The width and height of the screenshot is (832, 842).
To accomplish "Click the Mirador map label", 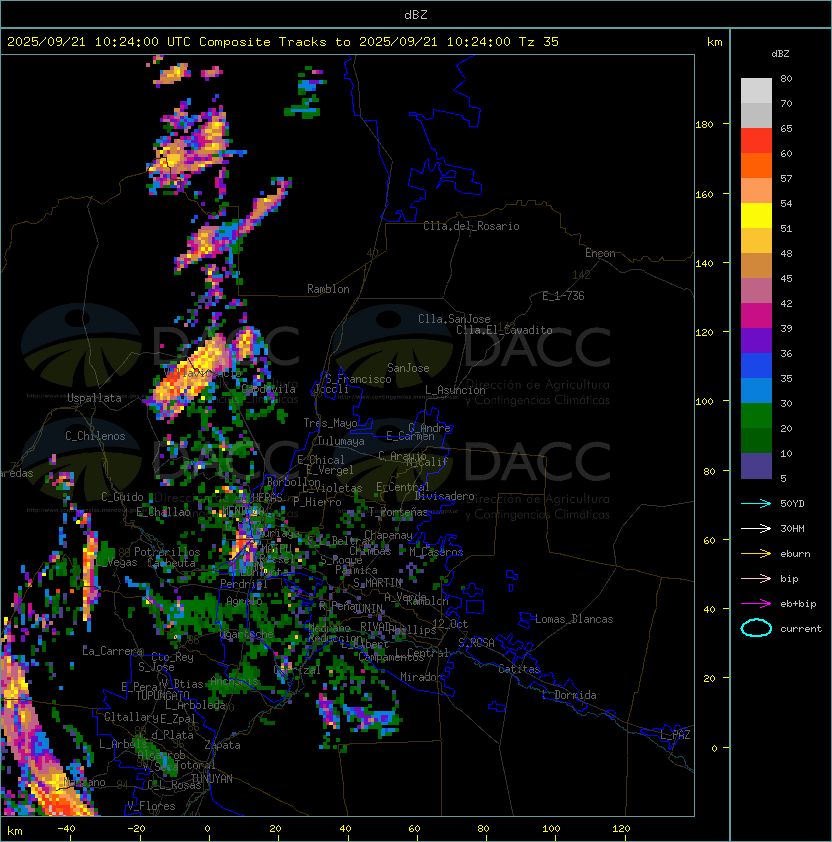I will 422,677.
